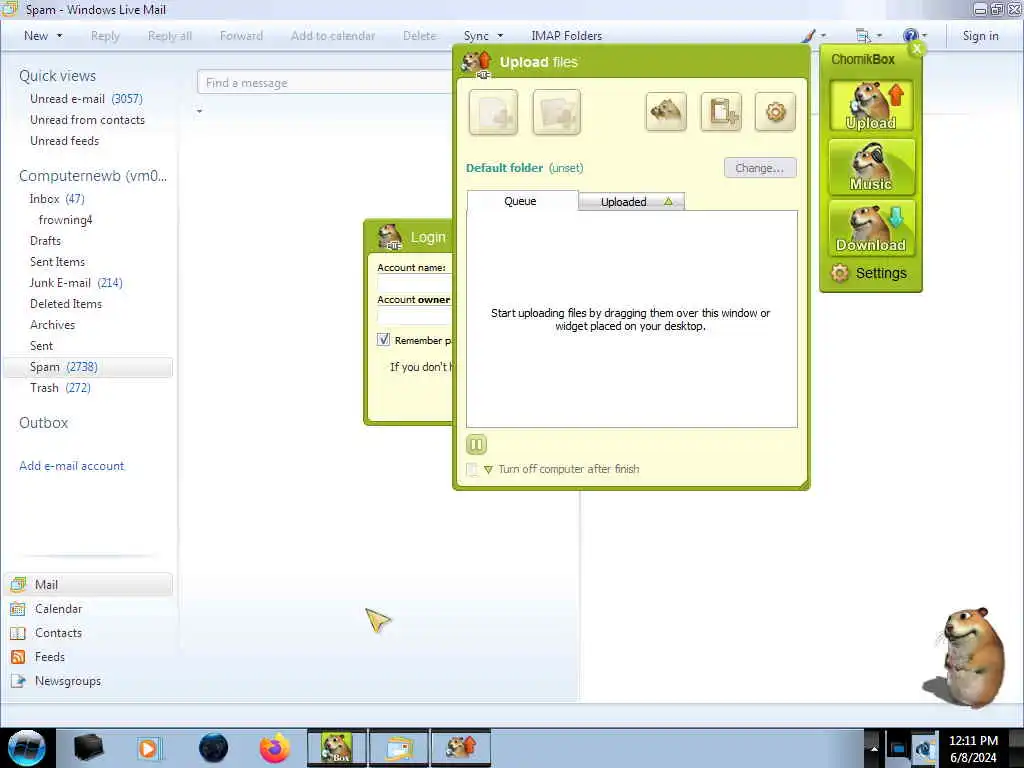This screenshot has height=768, width=1024.
Task: Open Firefox from the taskbar
Action: coord(274,748)
